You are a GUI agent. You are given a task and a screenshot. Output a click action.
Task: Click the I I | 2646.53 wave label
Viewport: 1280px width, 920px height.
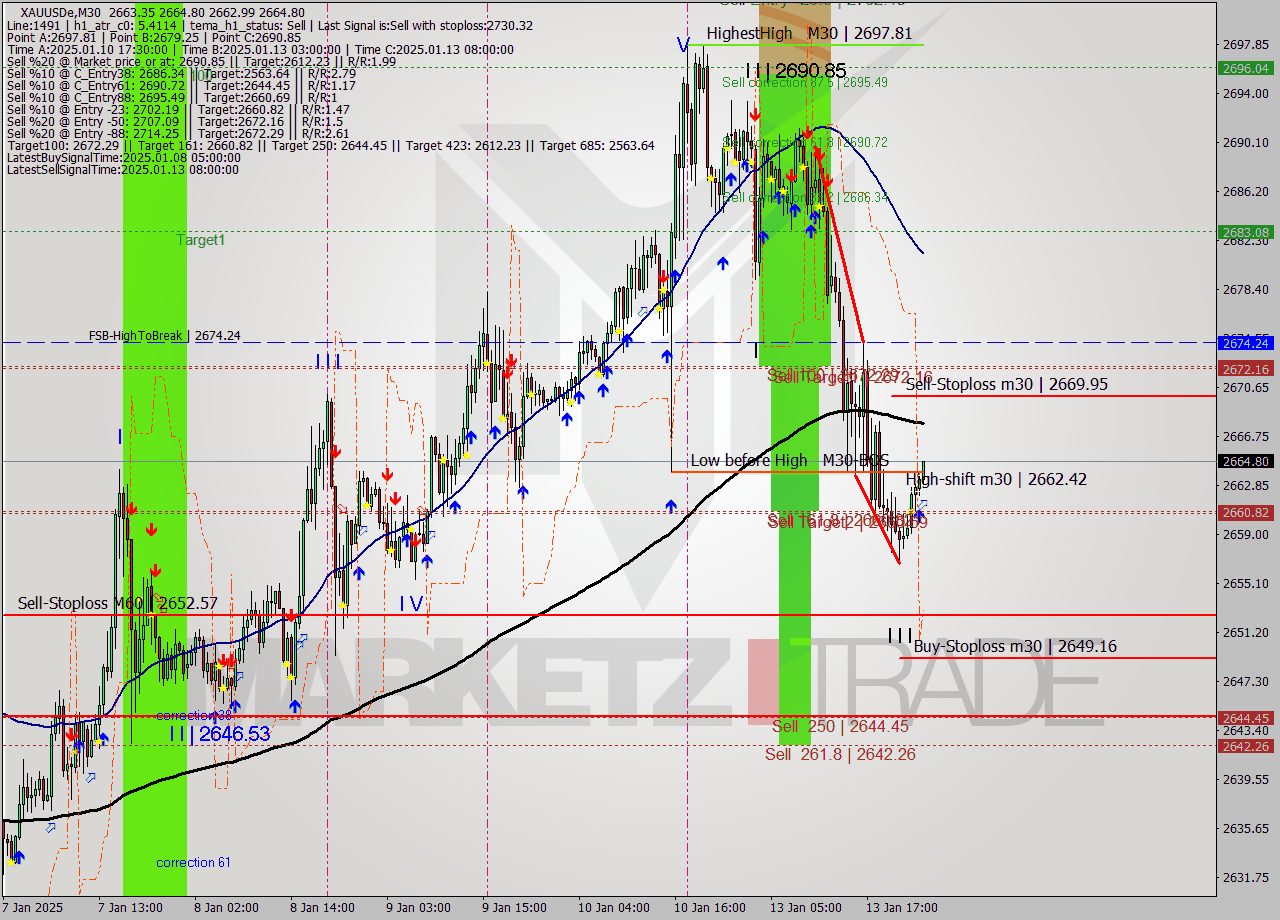(219, 734)
